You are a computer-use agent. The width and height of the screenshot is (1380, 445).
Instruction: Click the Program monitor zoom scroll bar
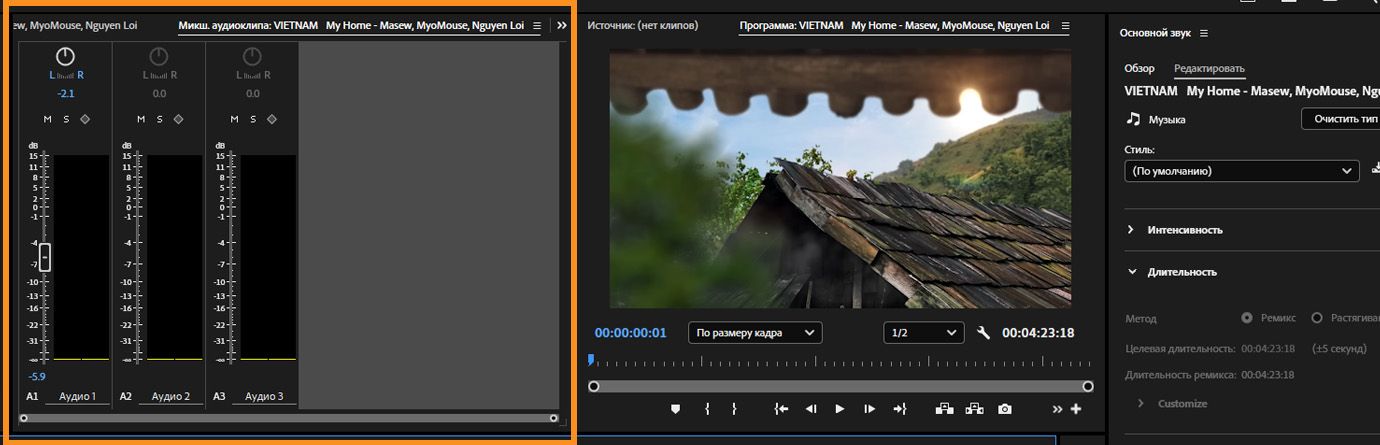point(840,386)
